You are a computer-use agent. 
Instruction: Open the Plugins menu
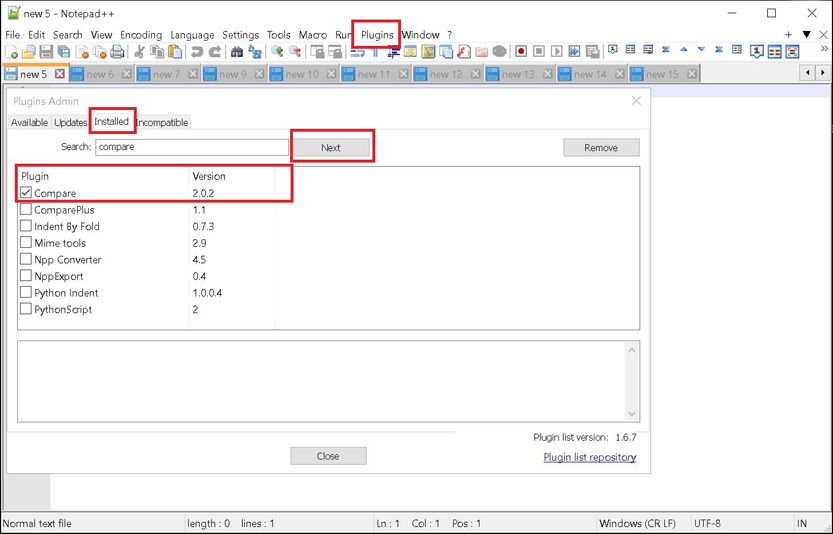[377, 35]
